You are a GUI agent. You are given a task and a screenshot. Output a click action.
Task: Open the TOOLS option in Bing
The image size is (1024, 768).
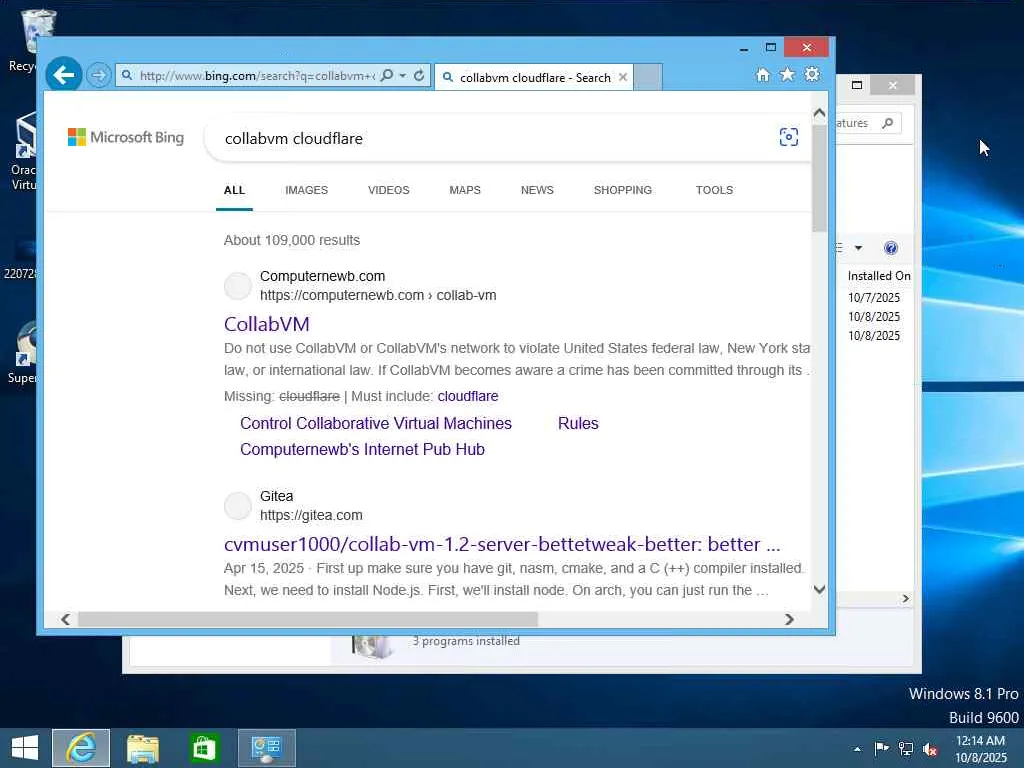[714, 190]
